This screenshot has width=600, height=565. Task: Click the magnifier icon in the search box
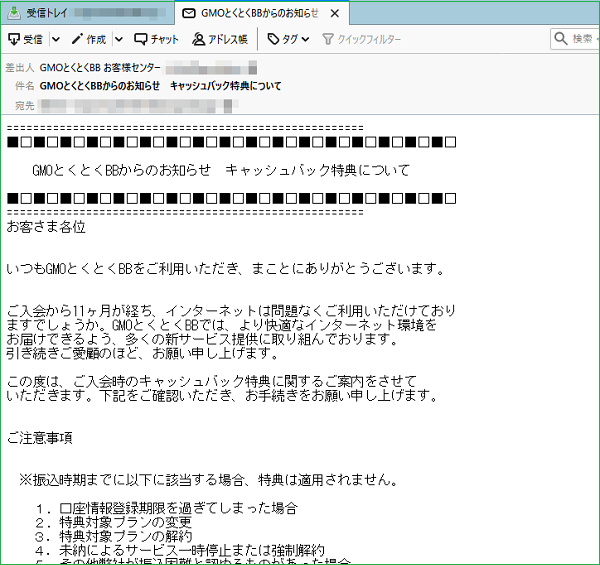(x=561, y=39)
